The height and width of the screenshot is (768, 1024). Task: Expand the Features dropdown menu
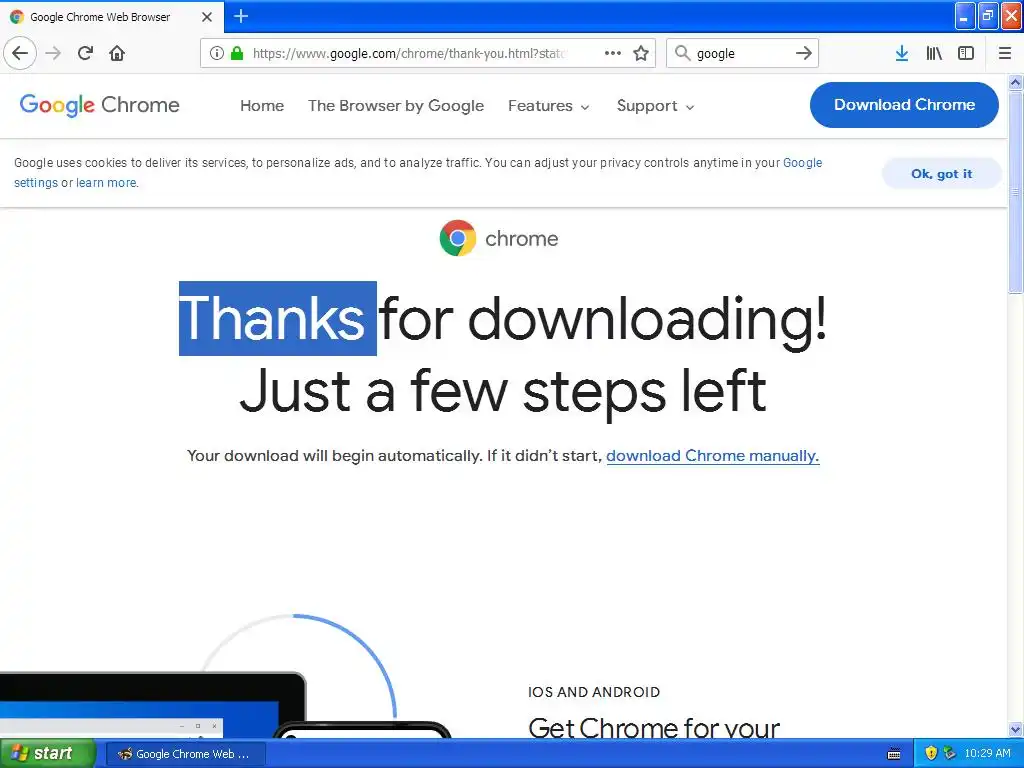549,106
